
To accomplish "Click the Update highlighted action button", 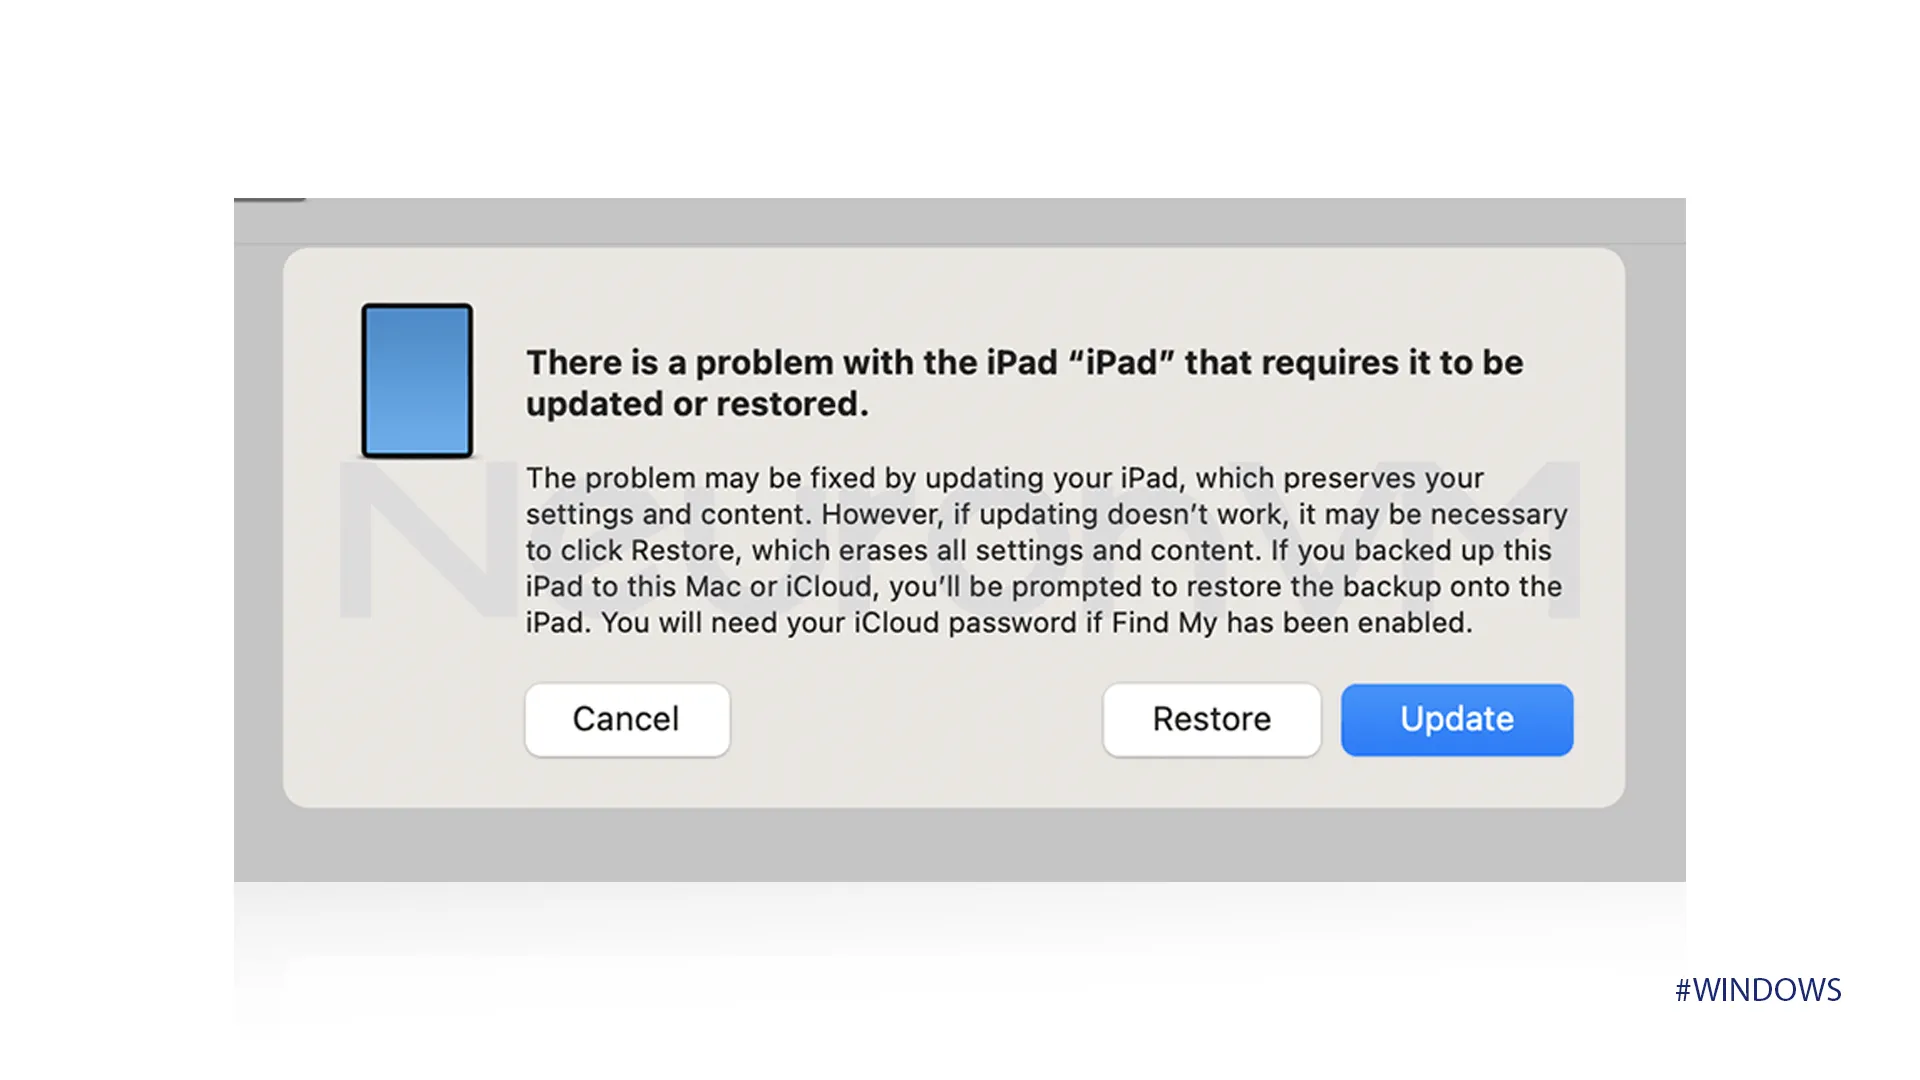I will click(1456, 717).
